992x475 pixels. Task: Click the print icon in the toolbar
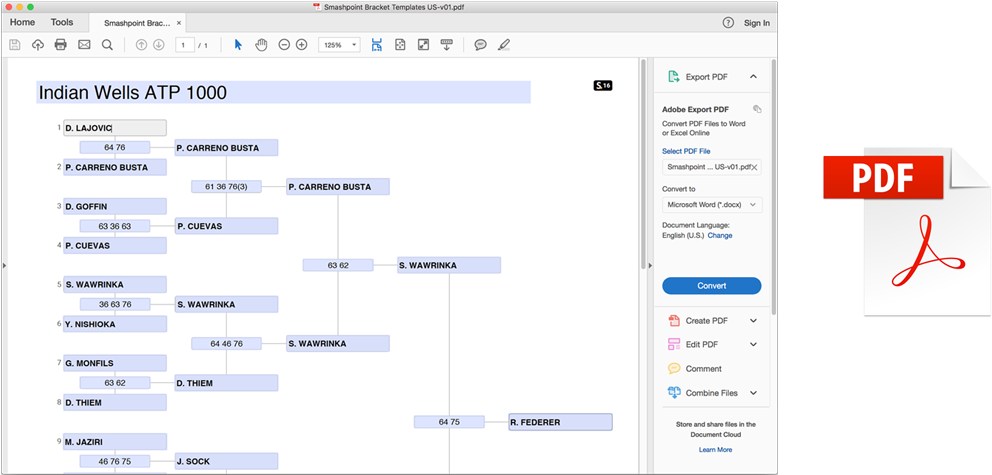click(61, 45)
